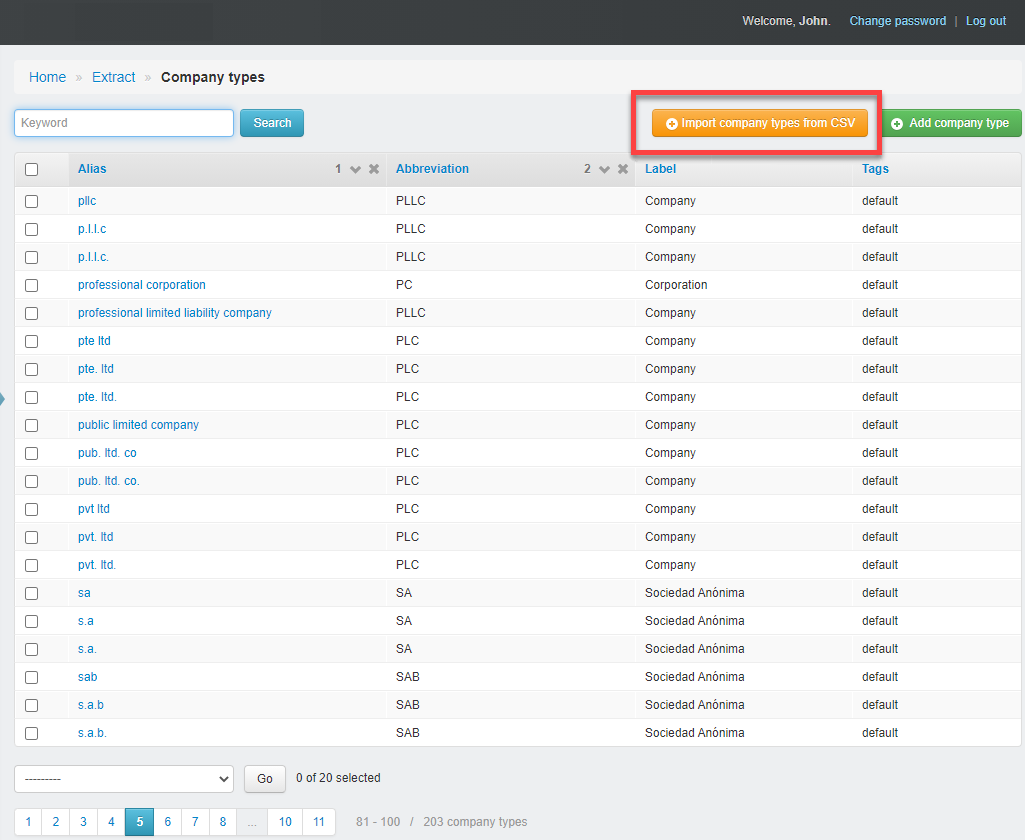Click Corporation label cell
Screen dimensions: 1025x840
pos(676,285)
